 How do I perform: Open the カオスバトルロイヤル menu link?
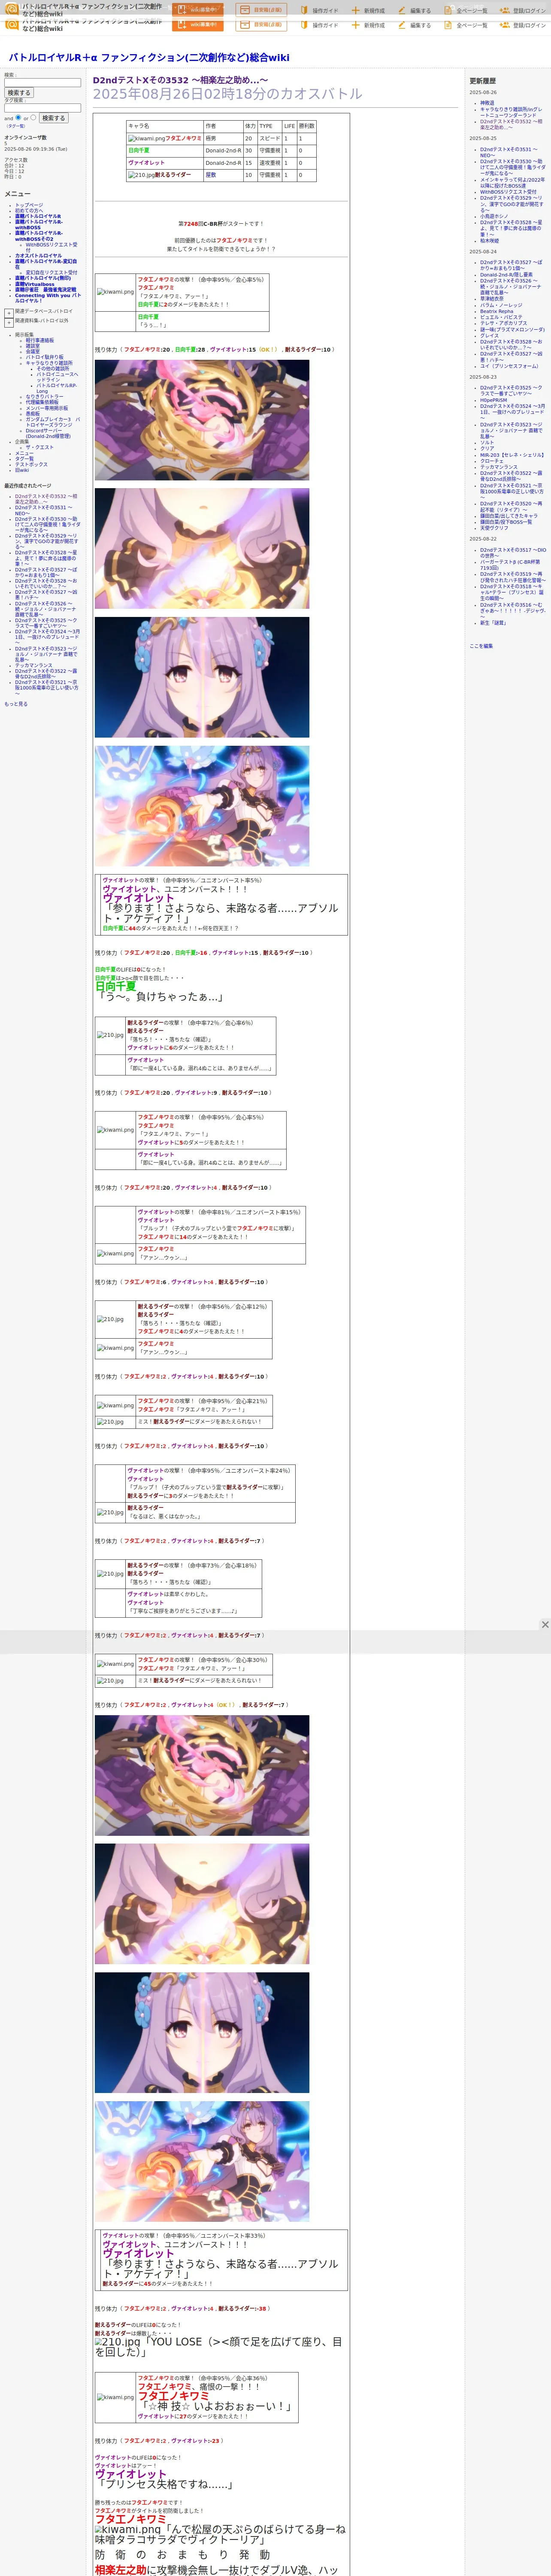coord(38,256)
